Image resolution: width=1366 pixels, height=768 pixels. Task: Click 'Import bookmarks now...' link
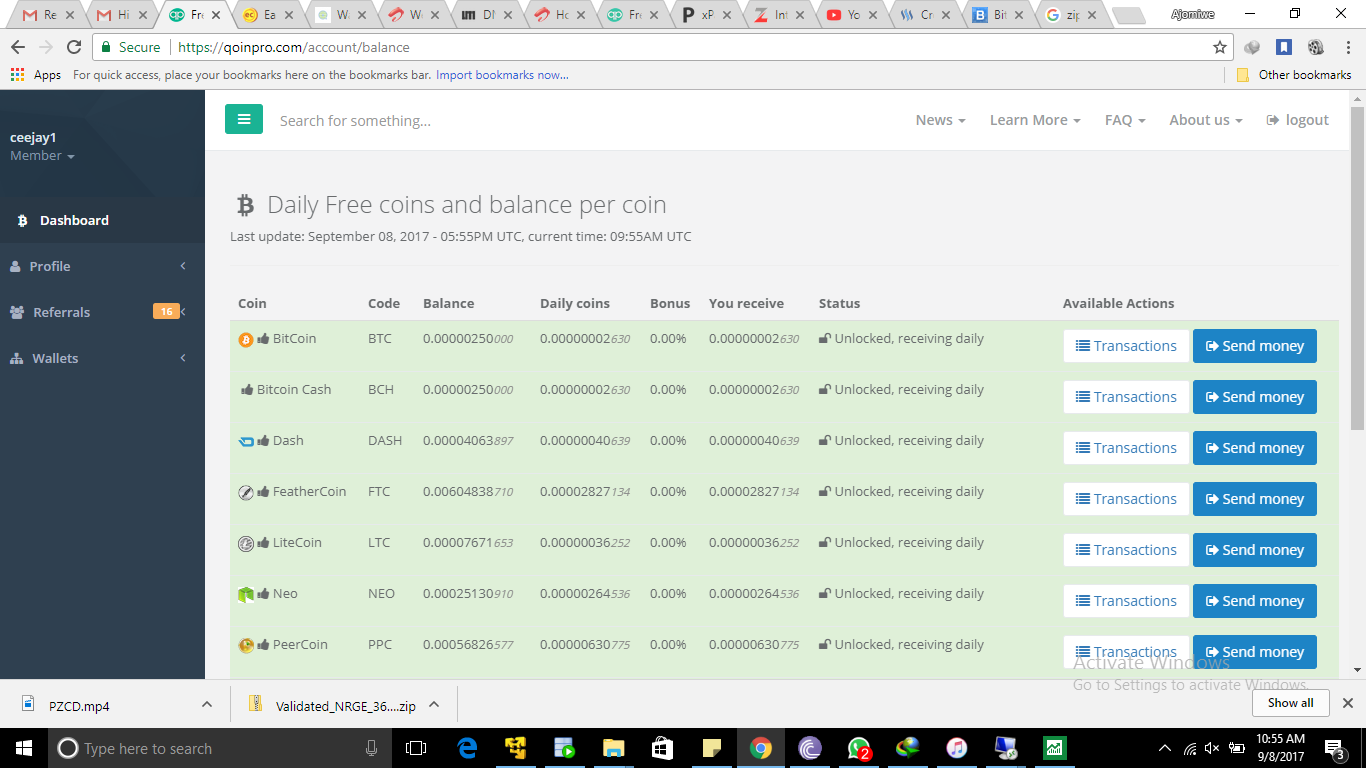coord(502,75)
